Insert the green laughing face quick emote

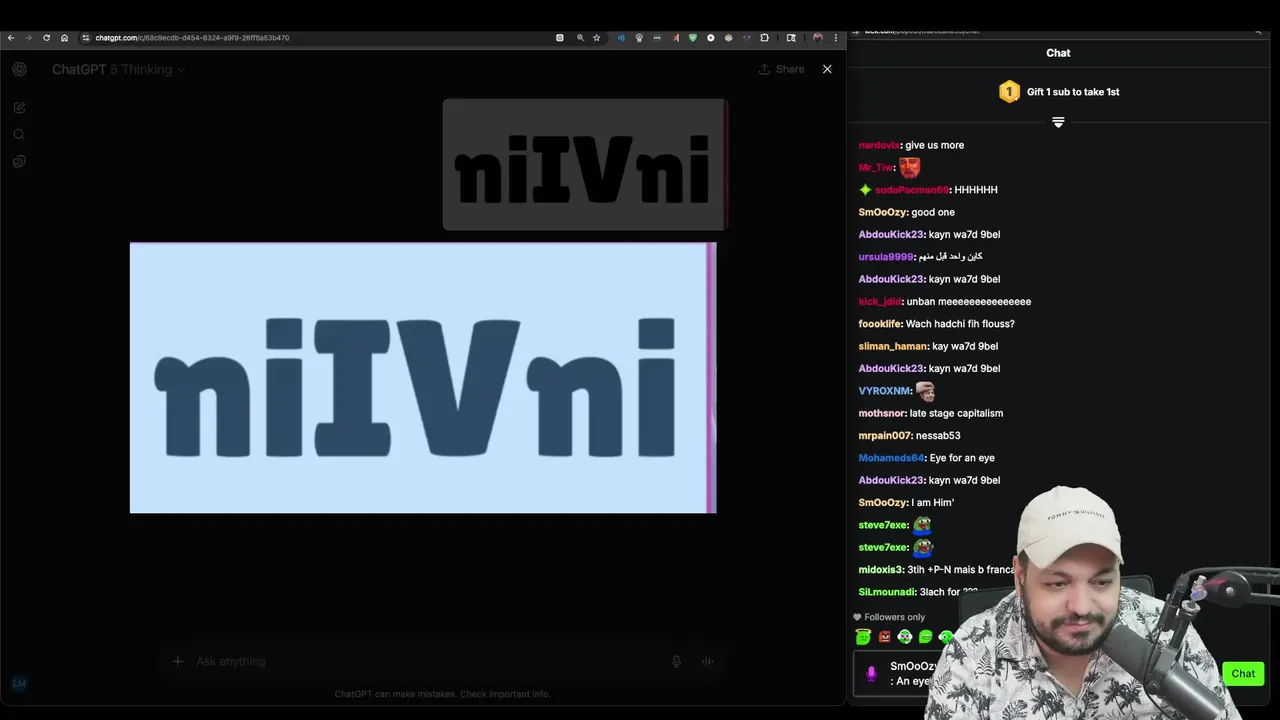click(x=925, y=637)
